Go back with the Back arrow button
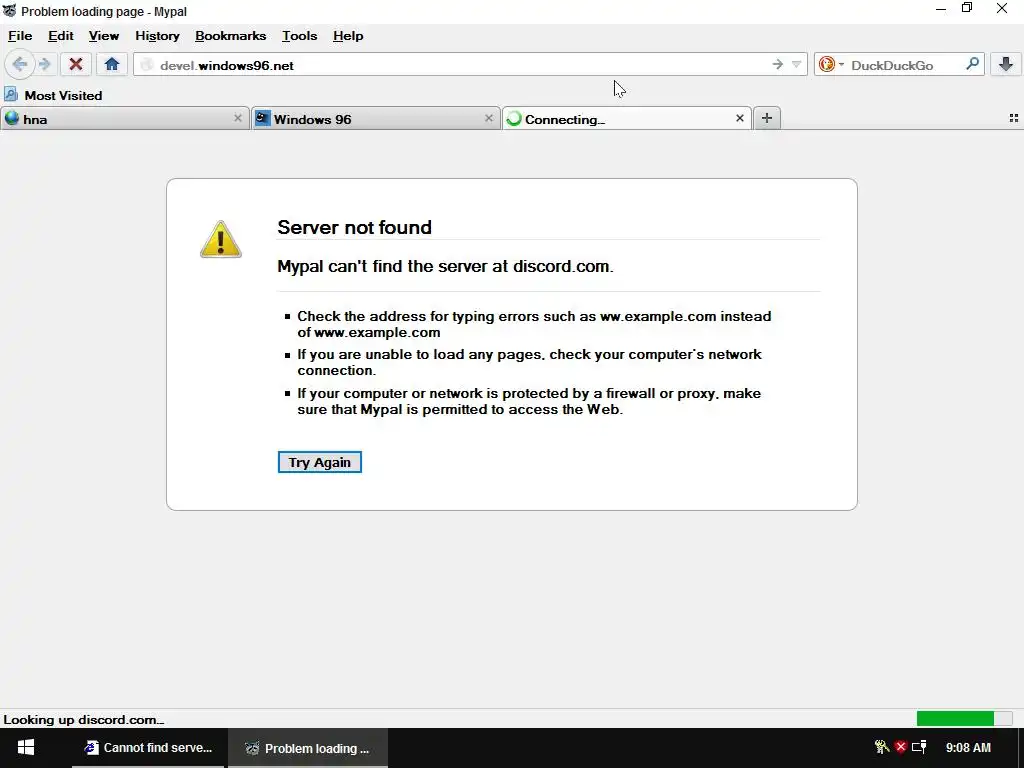 pos(19,64)
